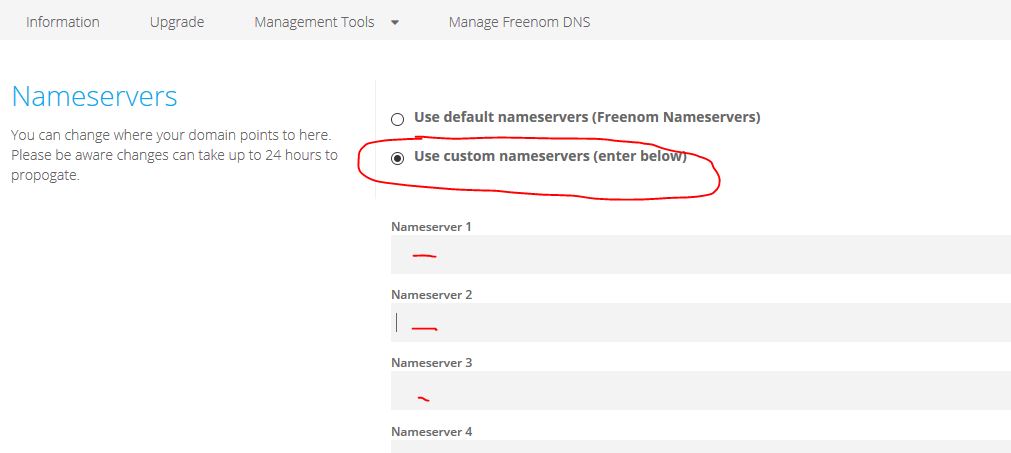The width and height of the screenshot is (1011, 453).
Task: Expand the Management Tools dropdown arrow
Action: pos(395,22)
